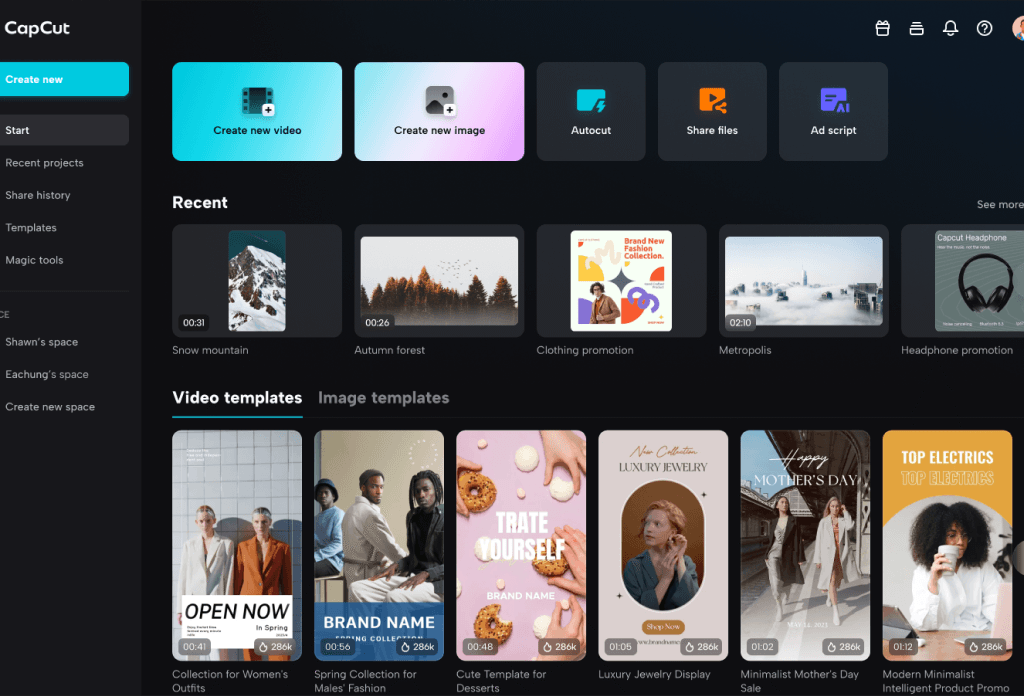Open the user profile avatar

[x=1016, y=29]
